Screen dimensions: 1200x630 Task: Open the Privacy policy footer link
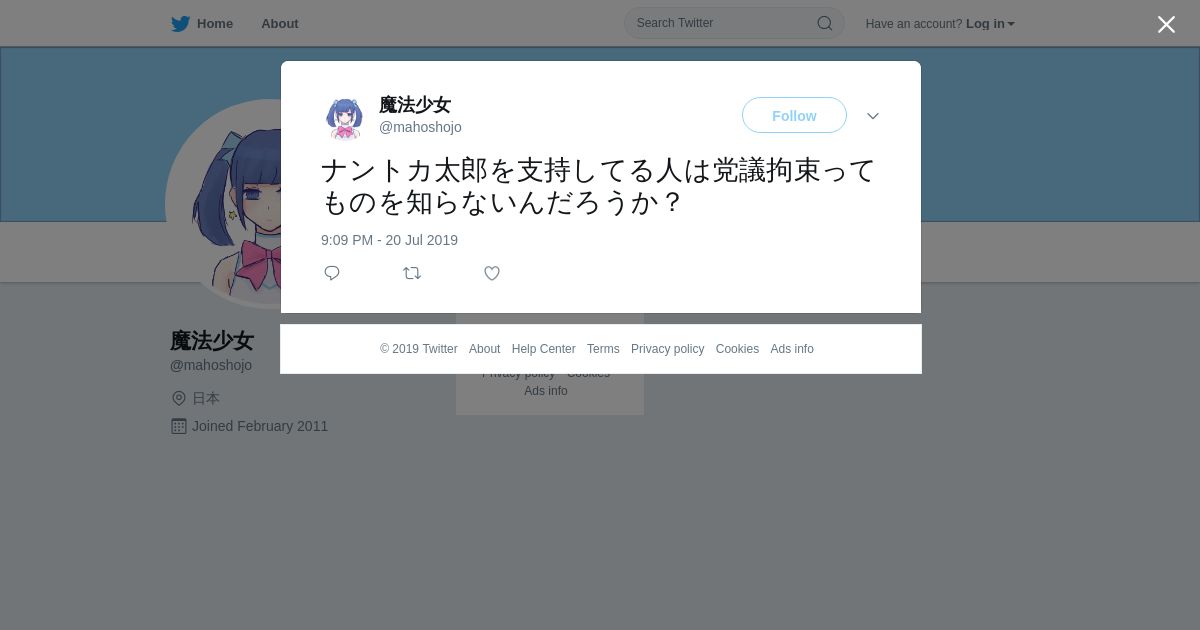click(x=667, y=349)
